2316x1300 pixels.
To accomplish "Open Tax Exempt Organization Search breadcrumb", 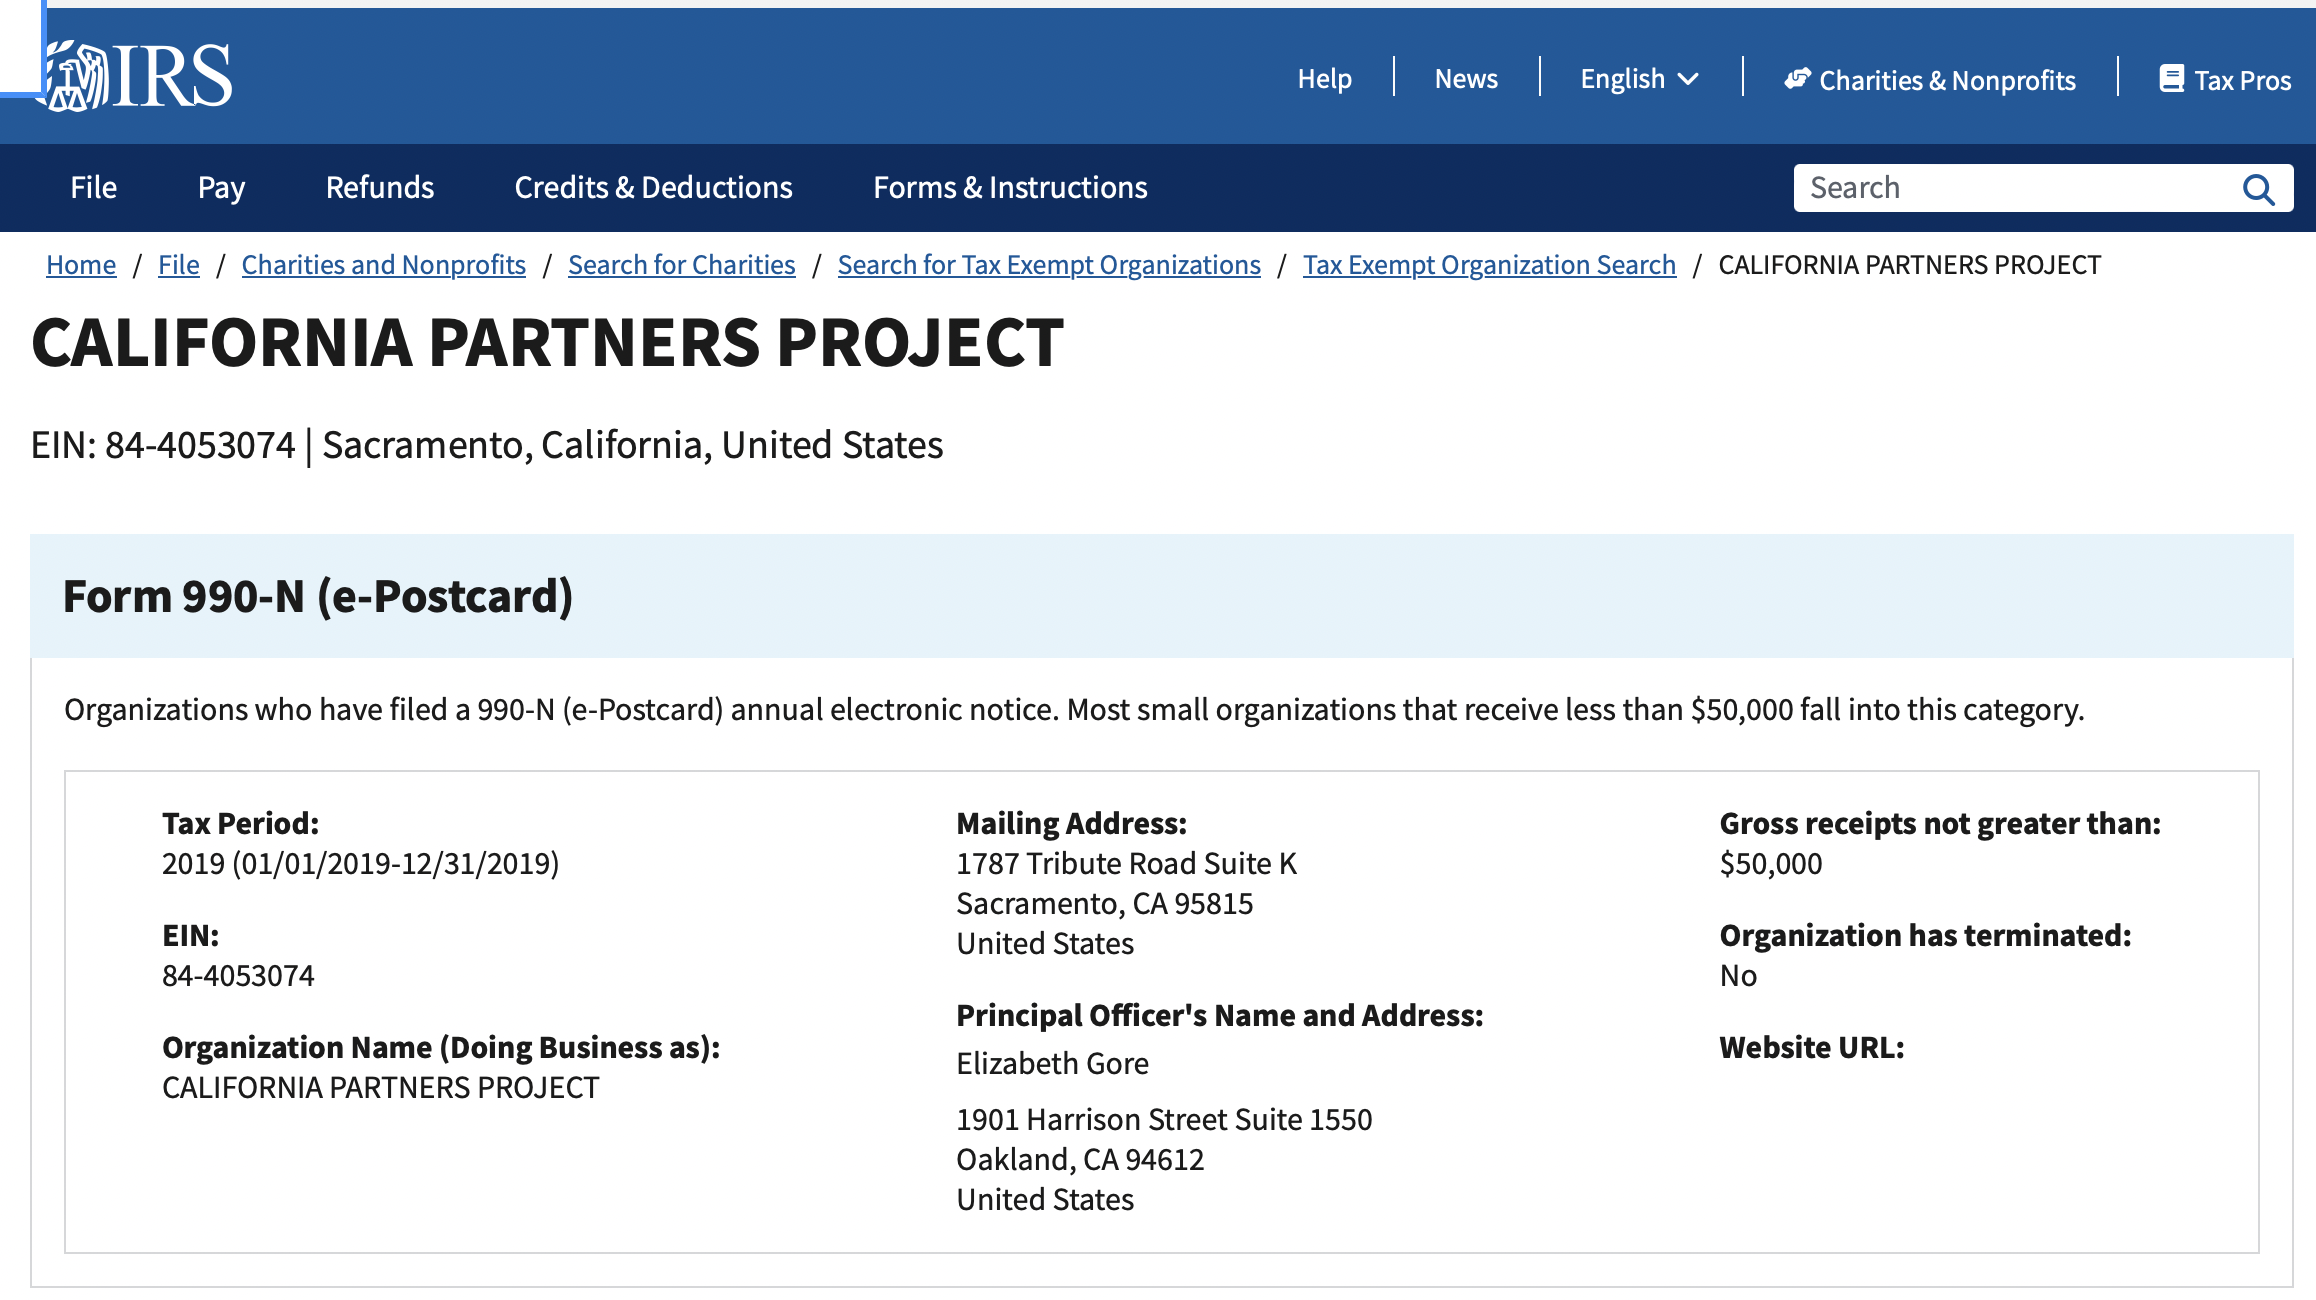I will click(x=1489, y=265).
